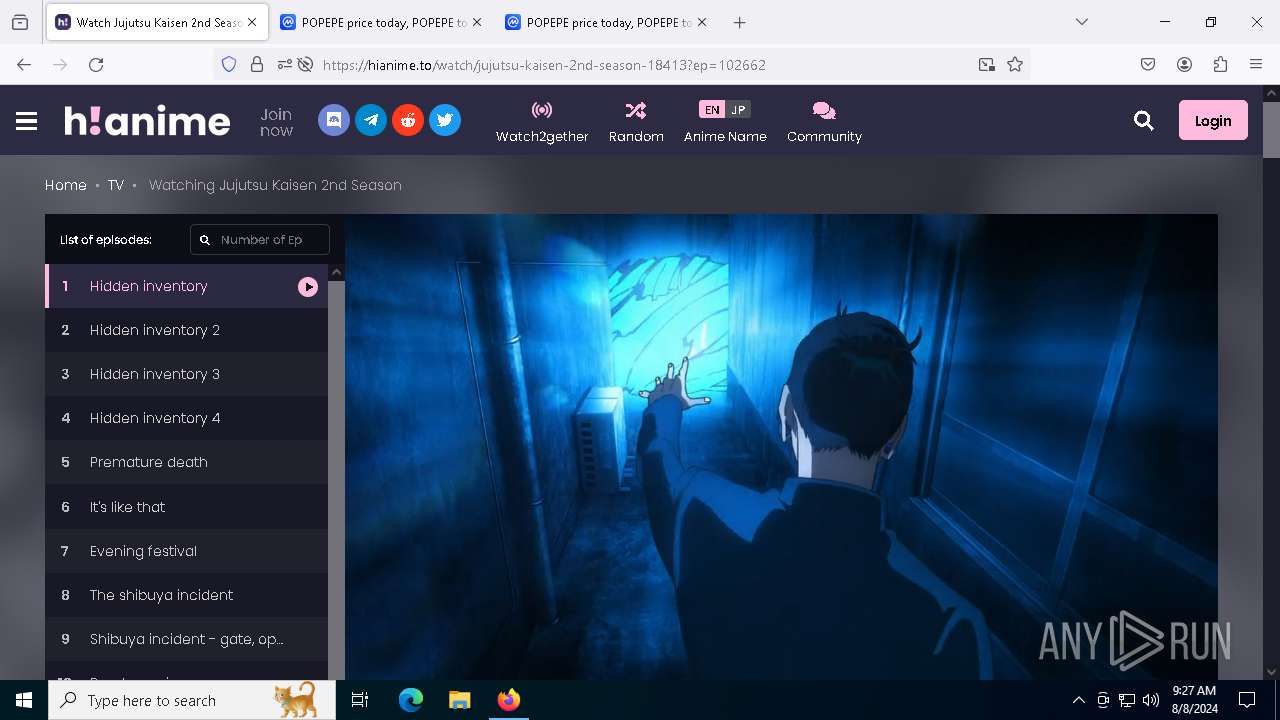Open the taskbar clock showing 9:27 AM
1280x720 pixels.
pos(1194,700)
